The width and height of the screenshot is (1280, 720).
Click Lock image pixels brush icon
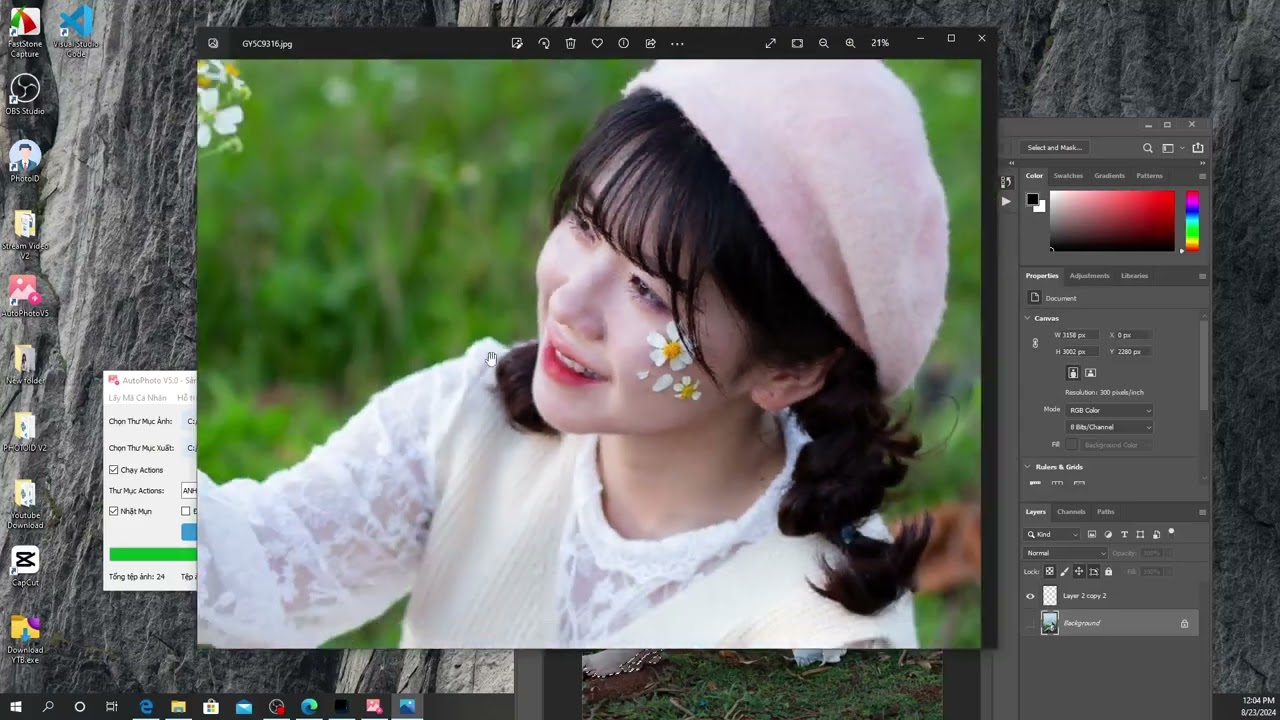tap(1064, 571)
